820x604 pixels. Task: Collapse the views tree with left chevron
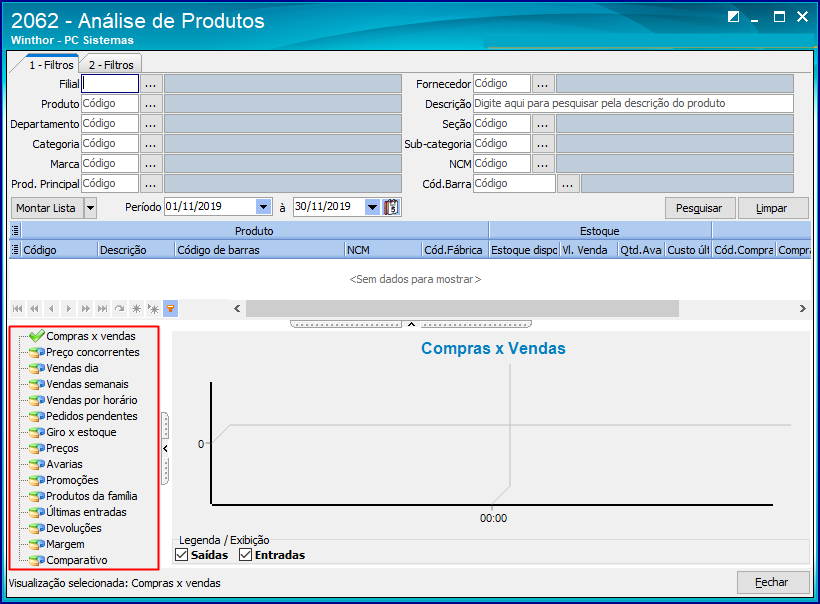[165, 449]
